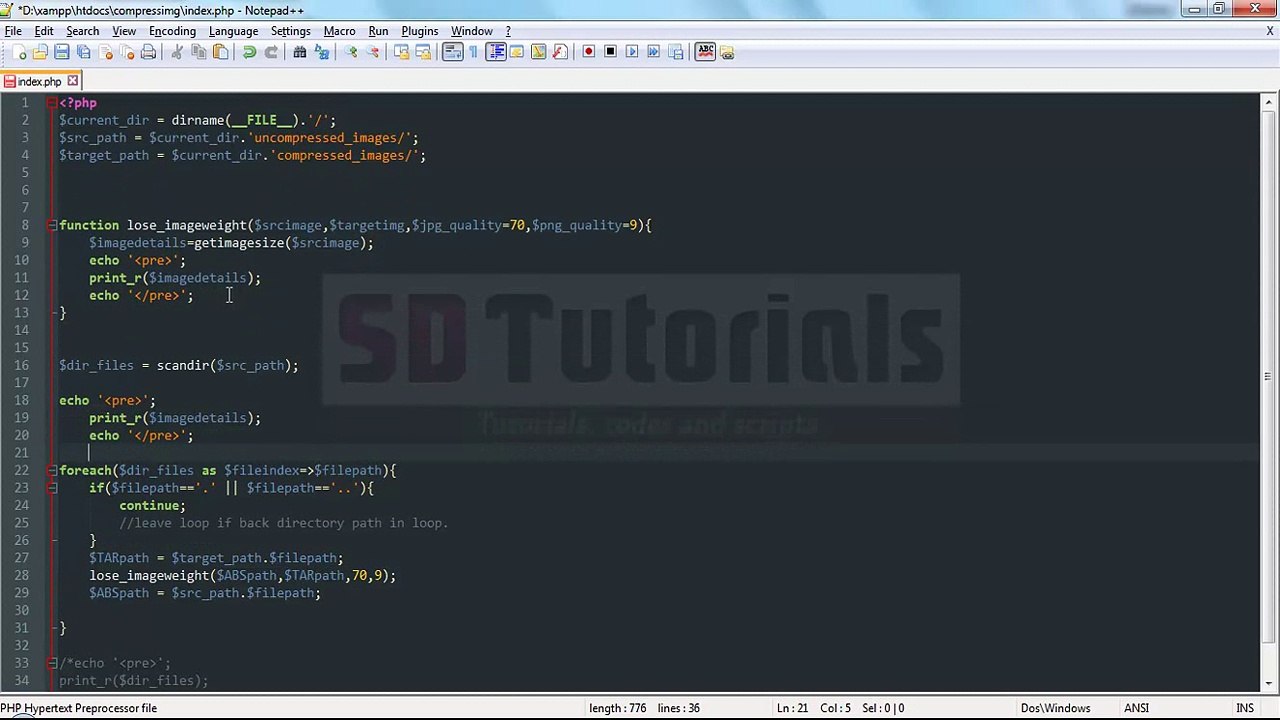
Task: Click the INS indicator in the status bar
Action: 1245,708
